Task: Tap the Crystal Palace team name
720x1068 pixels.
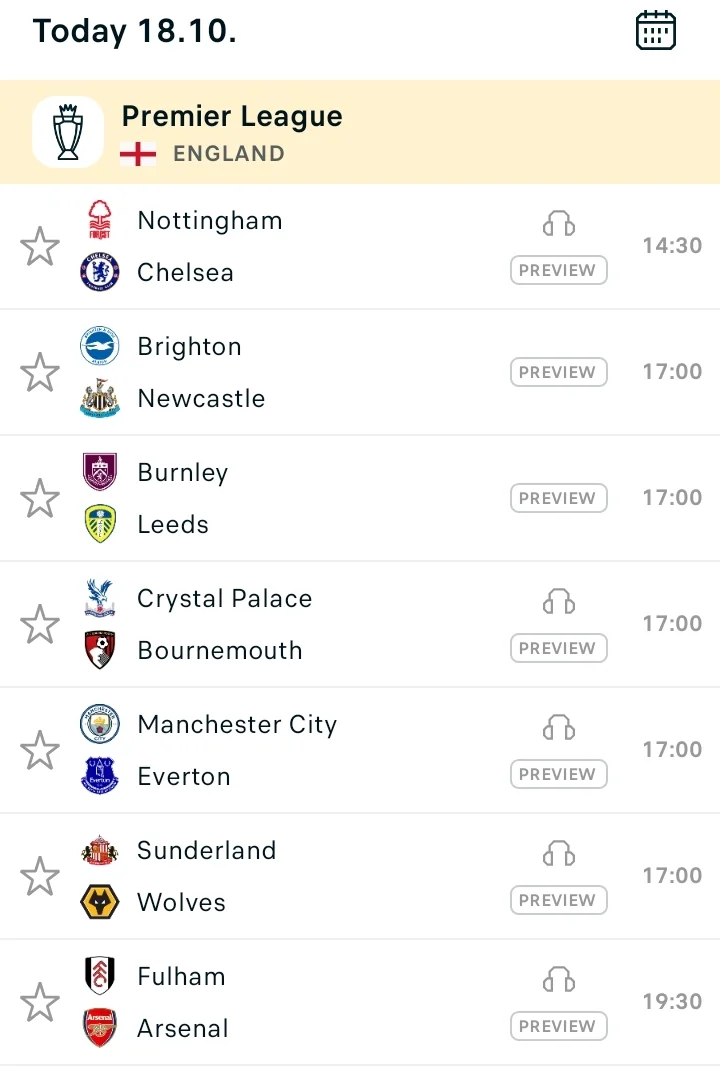Action: click(225, 599)
